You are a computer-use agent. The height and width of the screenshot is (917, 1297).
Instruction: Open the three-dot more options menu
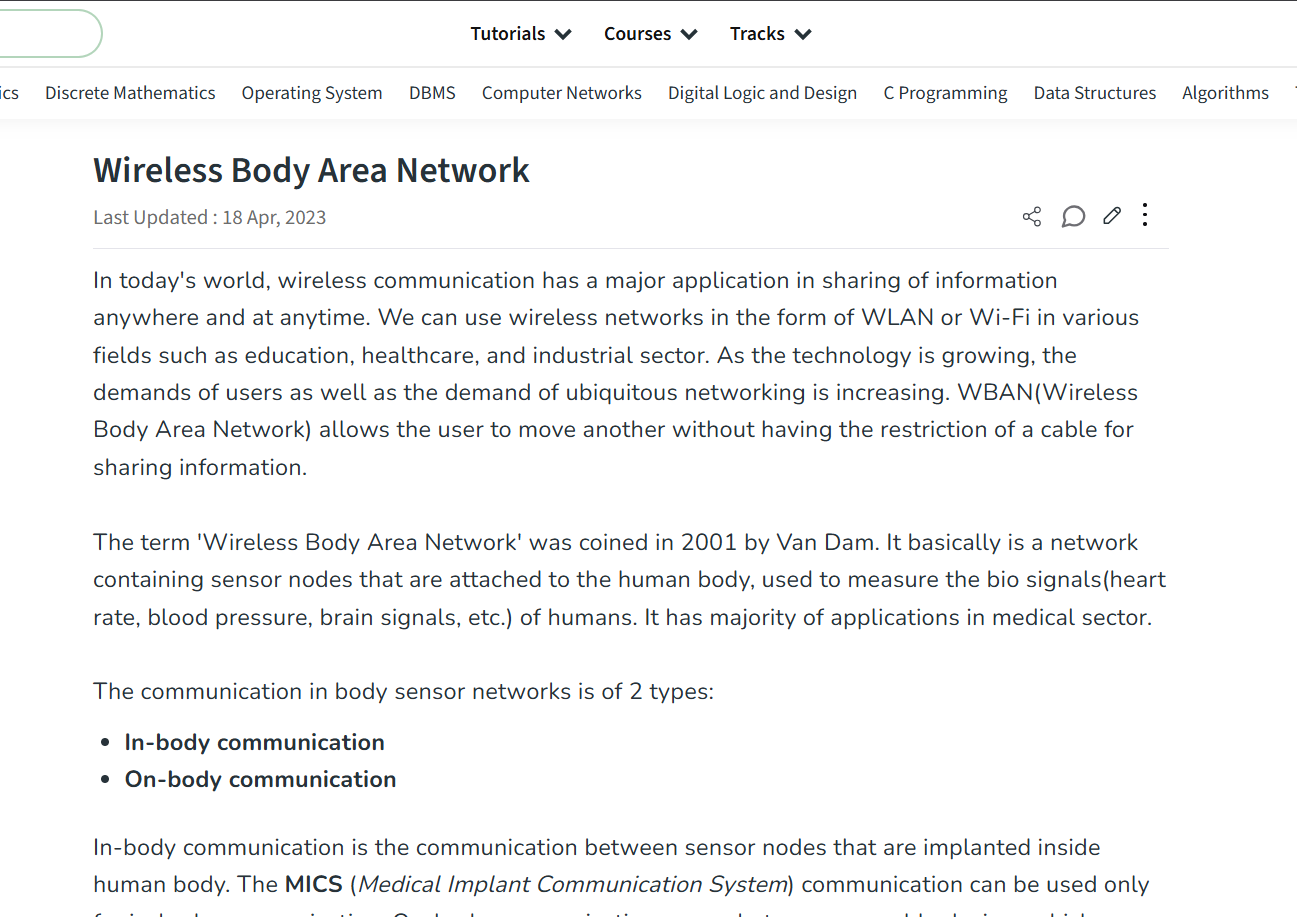[1145, 215]
